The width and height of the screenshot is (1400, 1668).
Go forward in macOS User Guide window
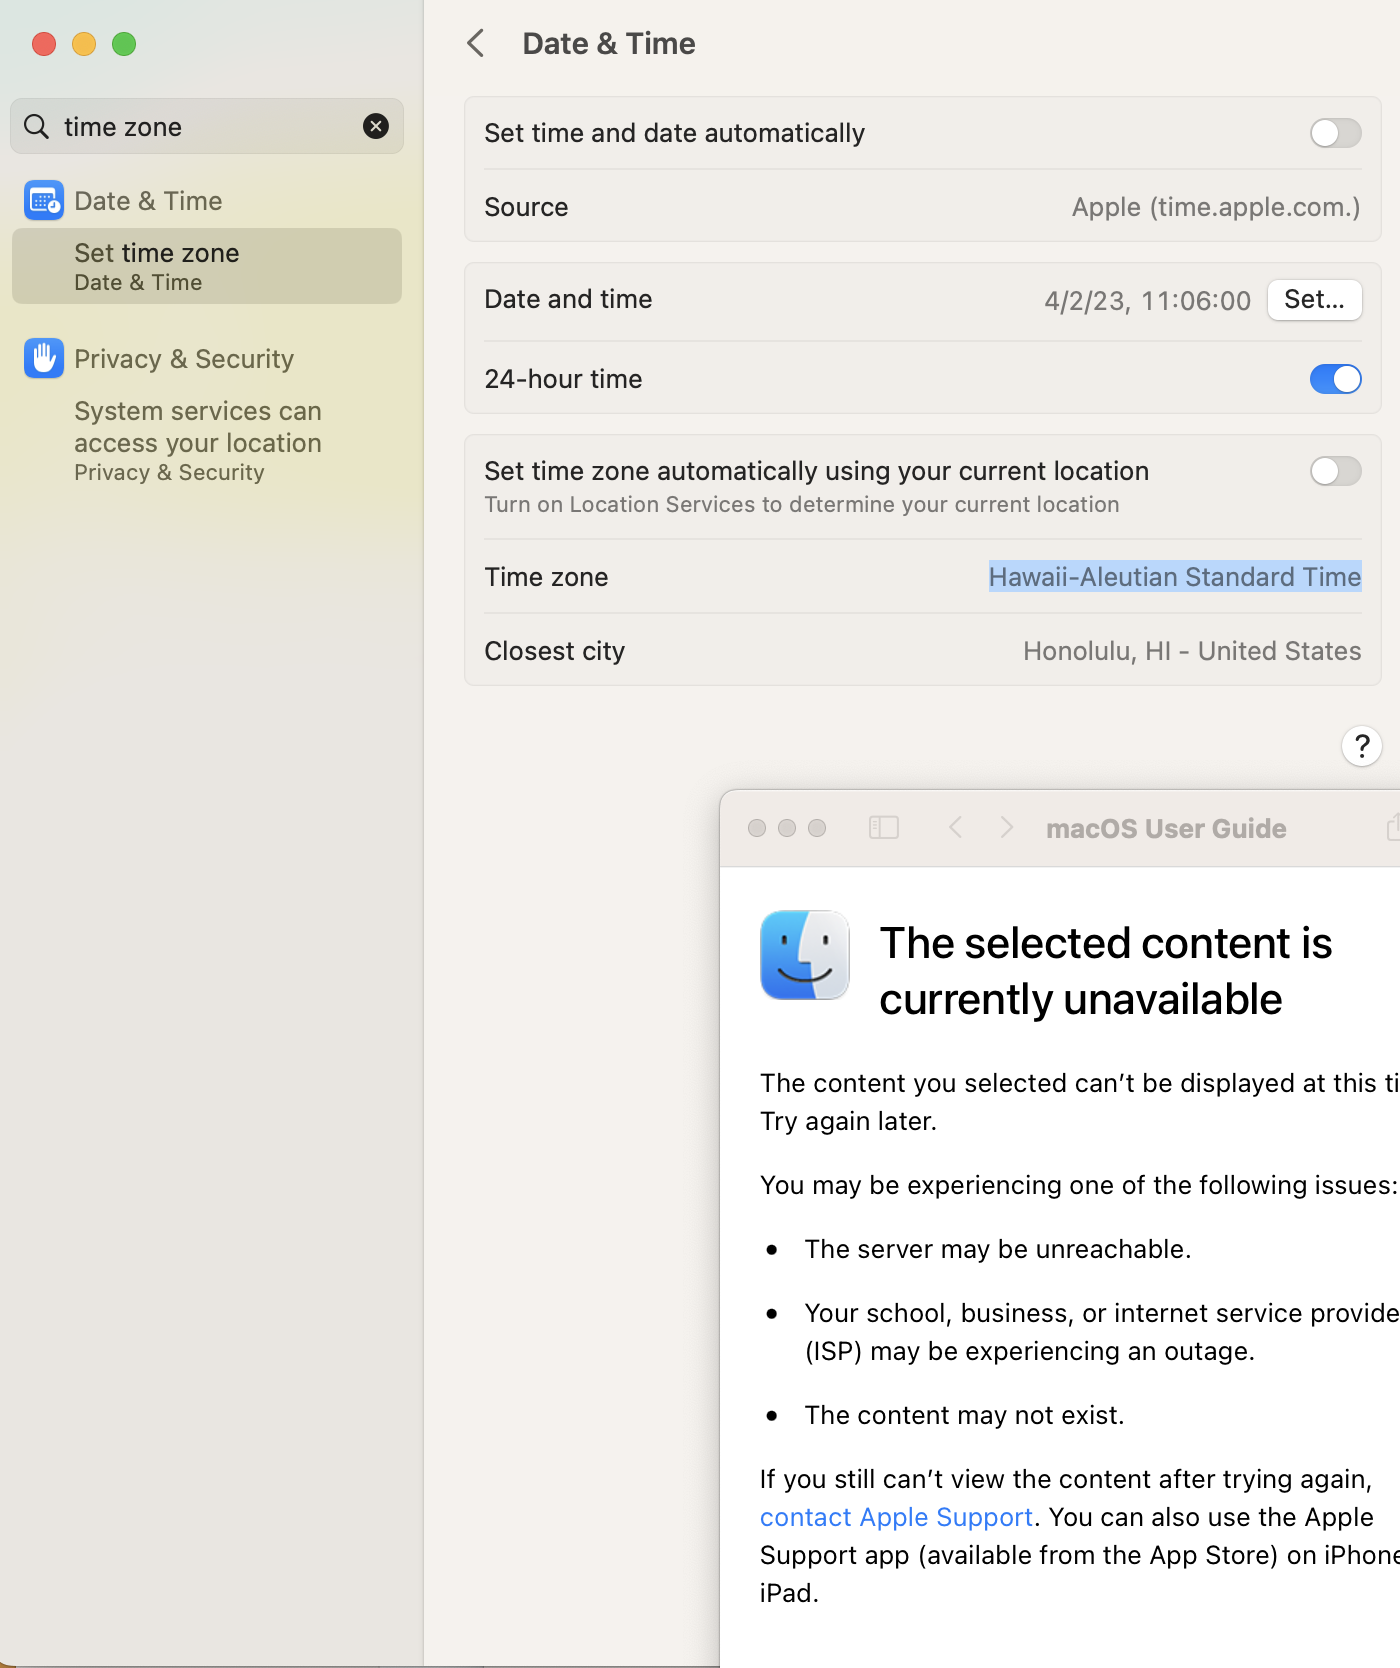click(1006, 828)
